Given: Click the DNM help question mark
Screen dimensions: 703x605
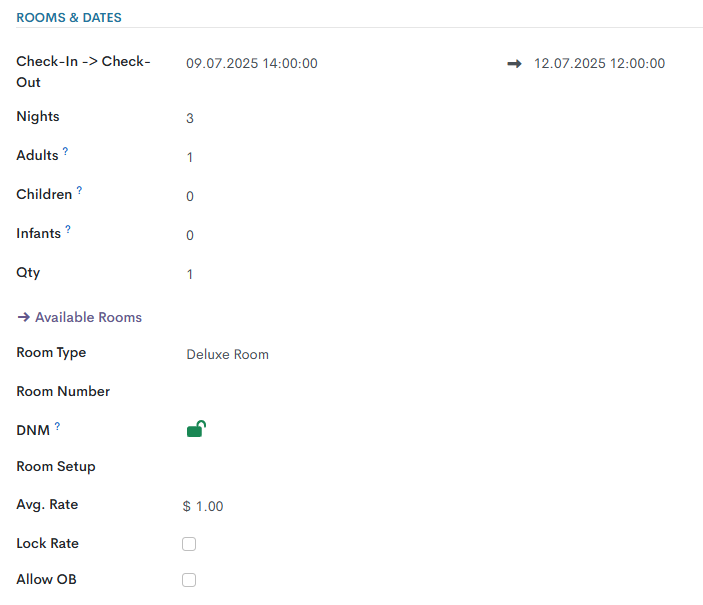Looking at the screenshot, I should tap(57, 426).
